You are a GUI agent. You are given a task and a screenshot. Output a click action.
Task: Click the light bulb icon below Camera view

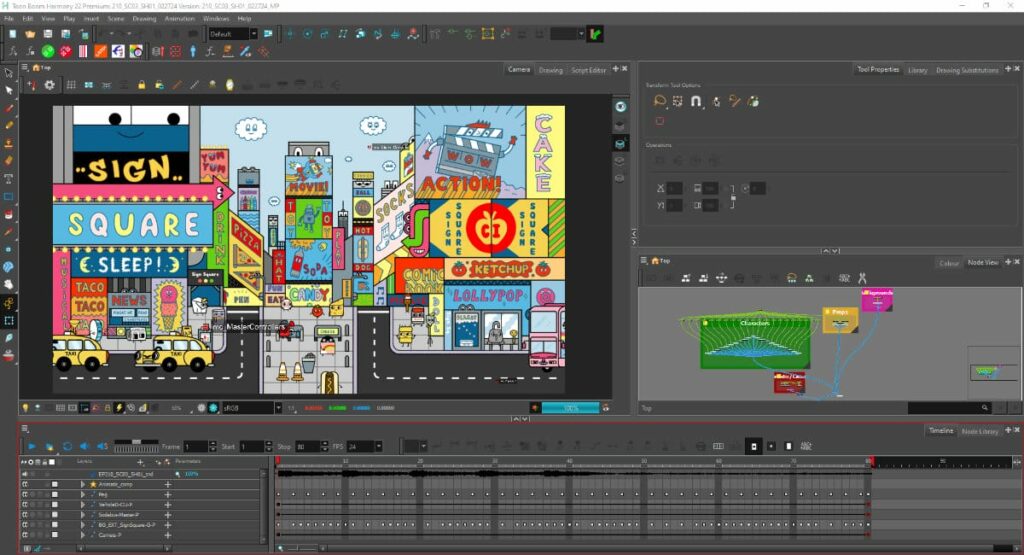coord(25,408)
